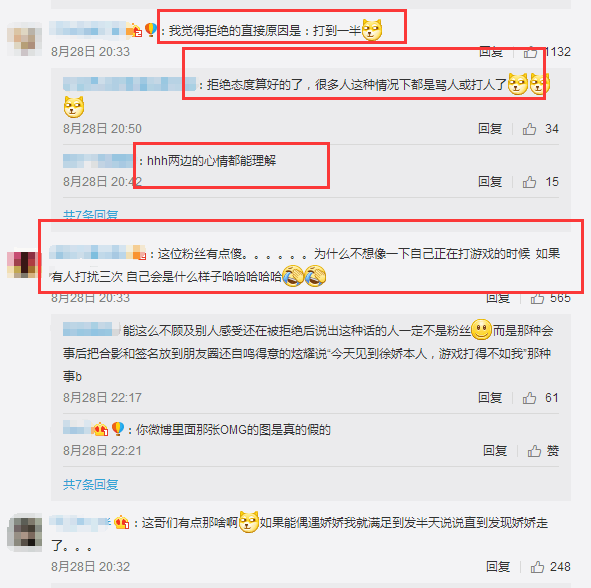
Task: Click 回复 on the 22:17 reply
Action: [490, 398]
